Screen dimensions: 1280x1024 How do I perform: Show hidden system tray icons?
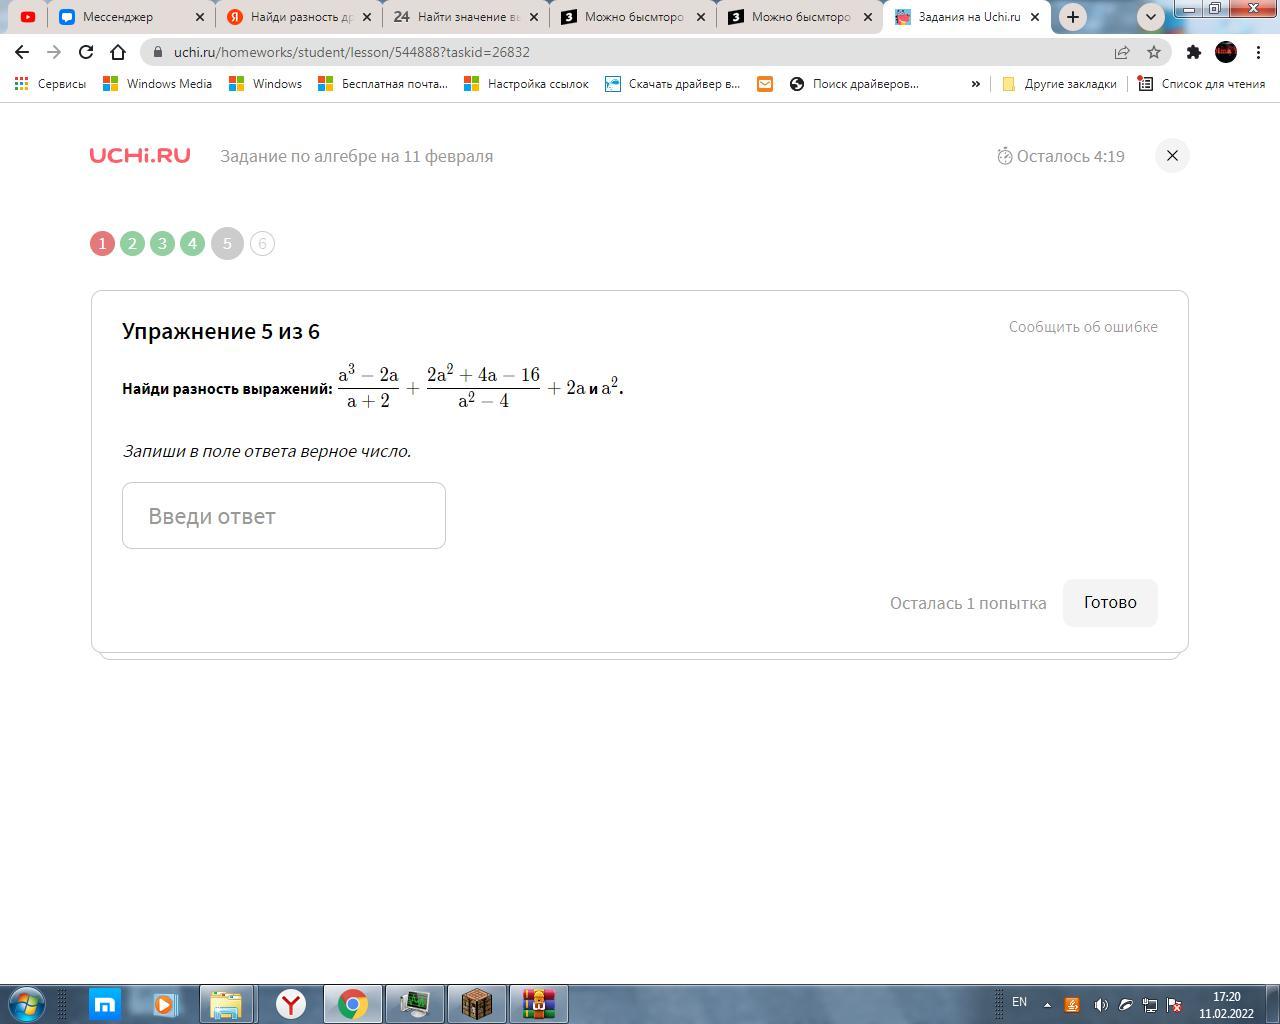point(1047,1004)
